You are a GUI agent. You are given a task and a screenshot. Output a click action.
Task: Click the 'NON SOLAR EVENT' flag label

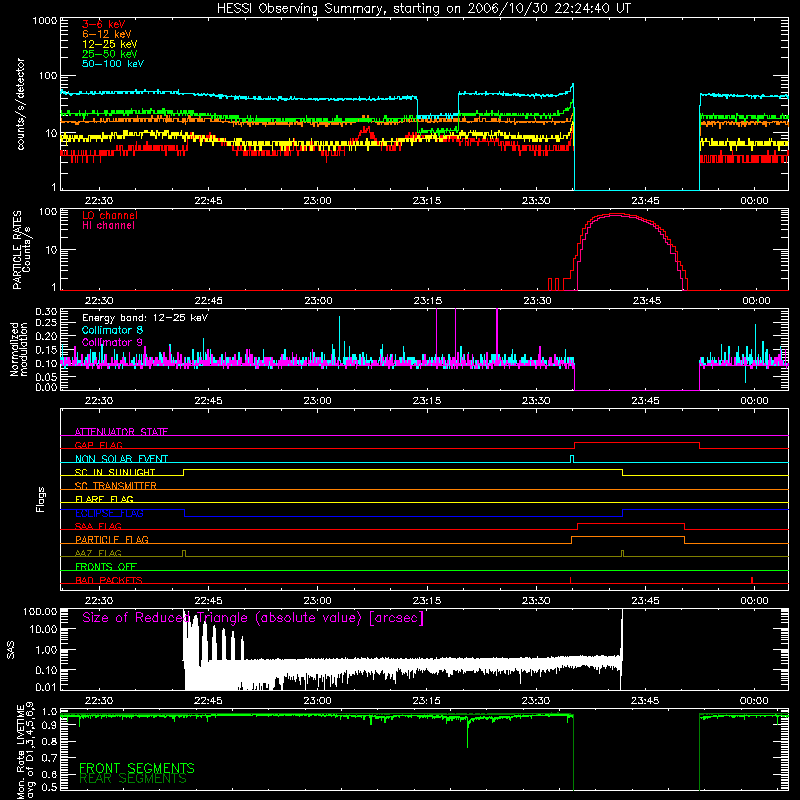(x=121, y=459)
